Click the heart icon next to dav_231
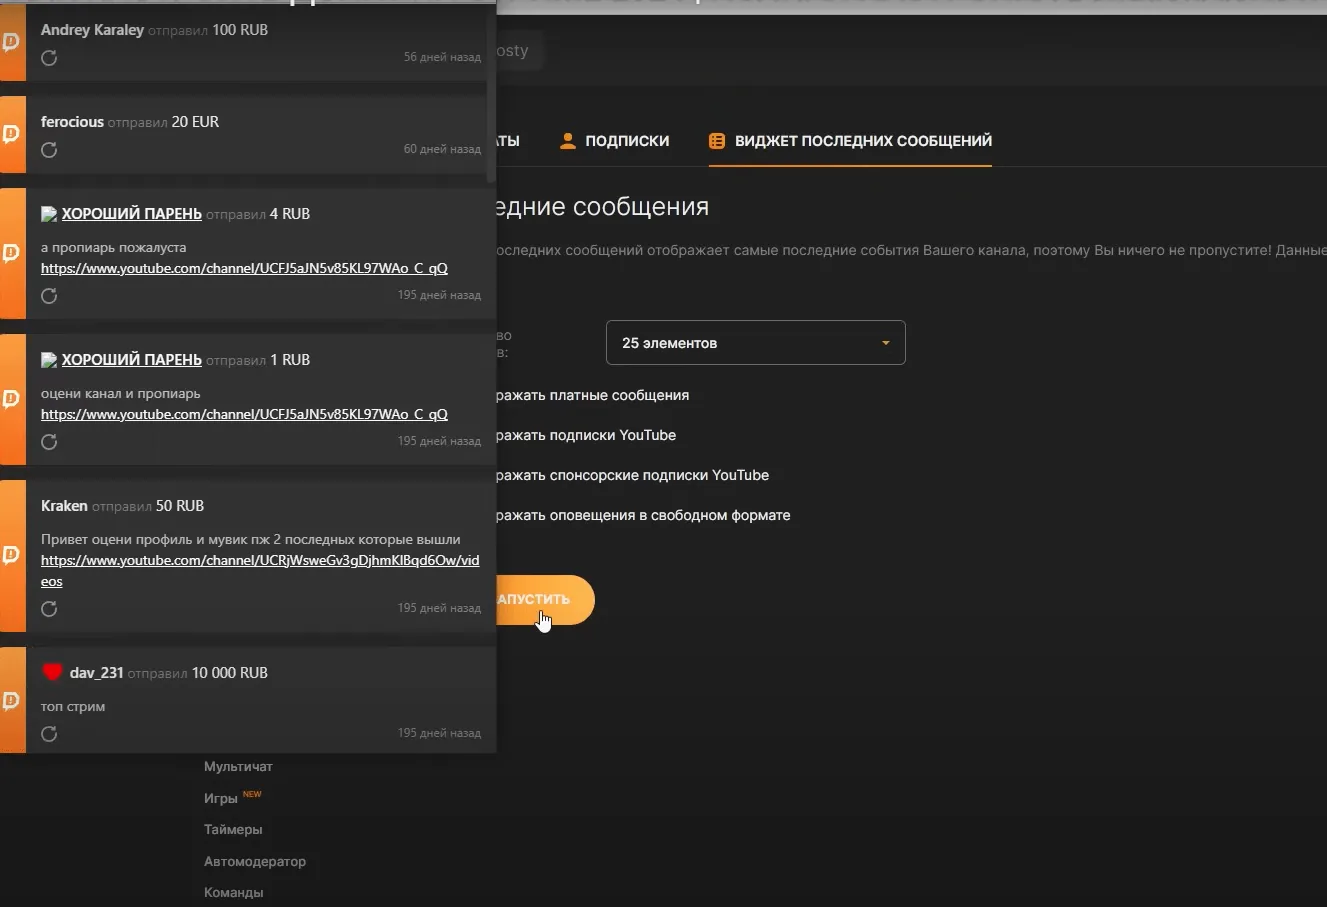The height and width of the screenshot is (907, 1327). coord(52,672)
